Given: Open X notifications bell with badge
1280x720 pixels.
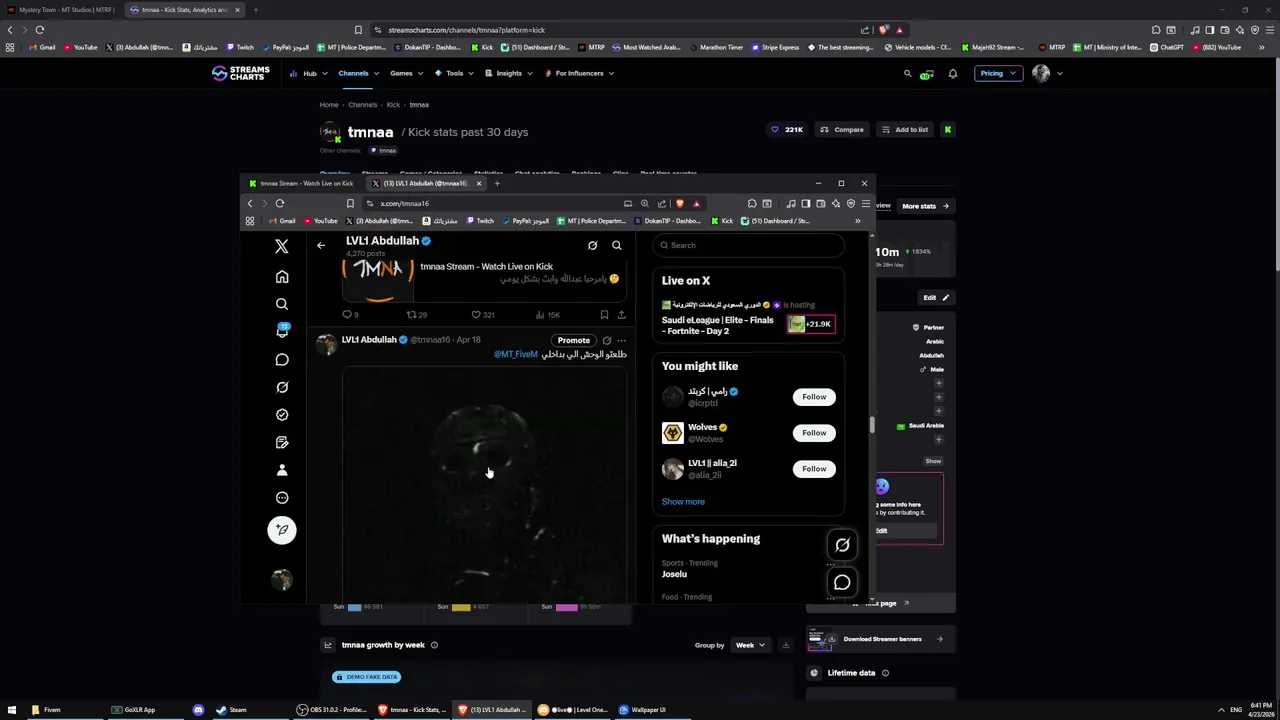Looking at the screenshot, I should coord(282,331).
